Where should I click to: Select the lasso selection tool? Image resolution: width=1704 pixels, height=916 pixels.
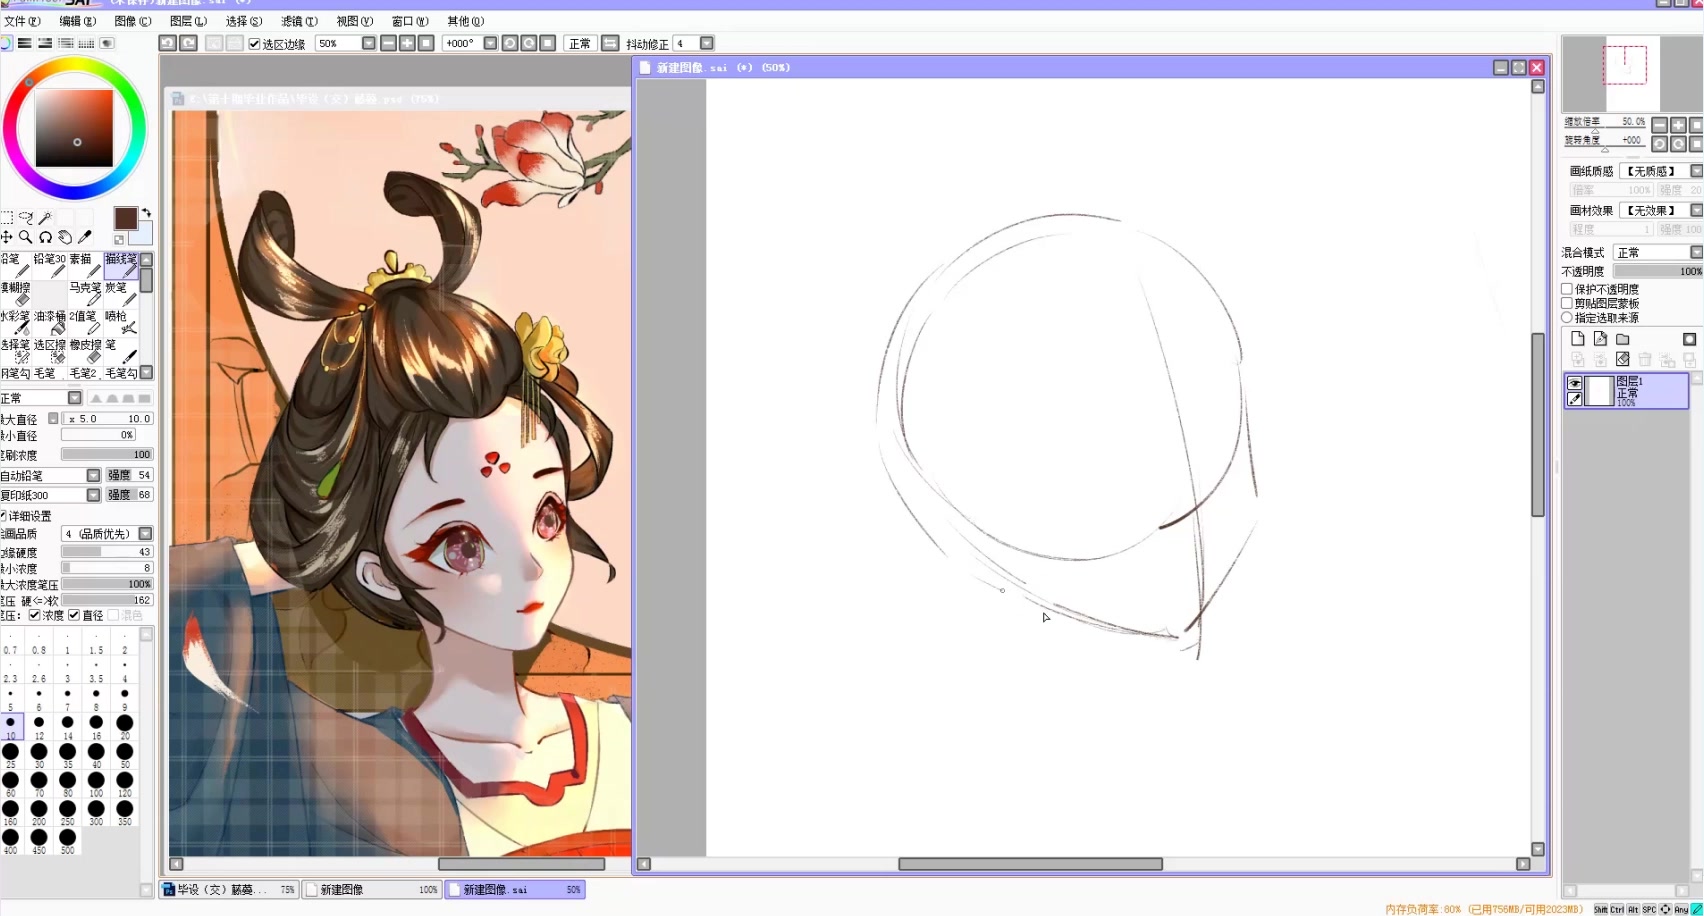click(26, 217)
